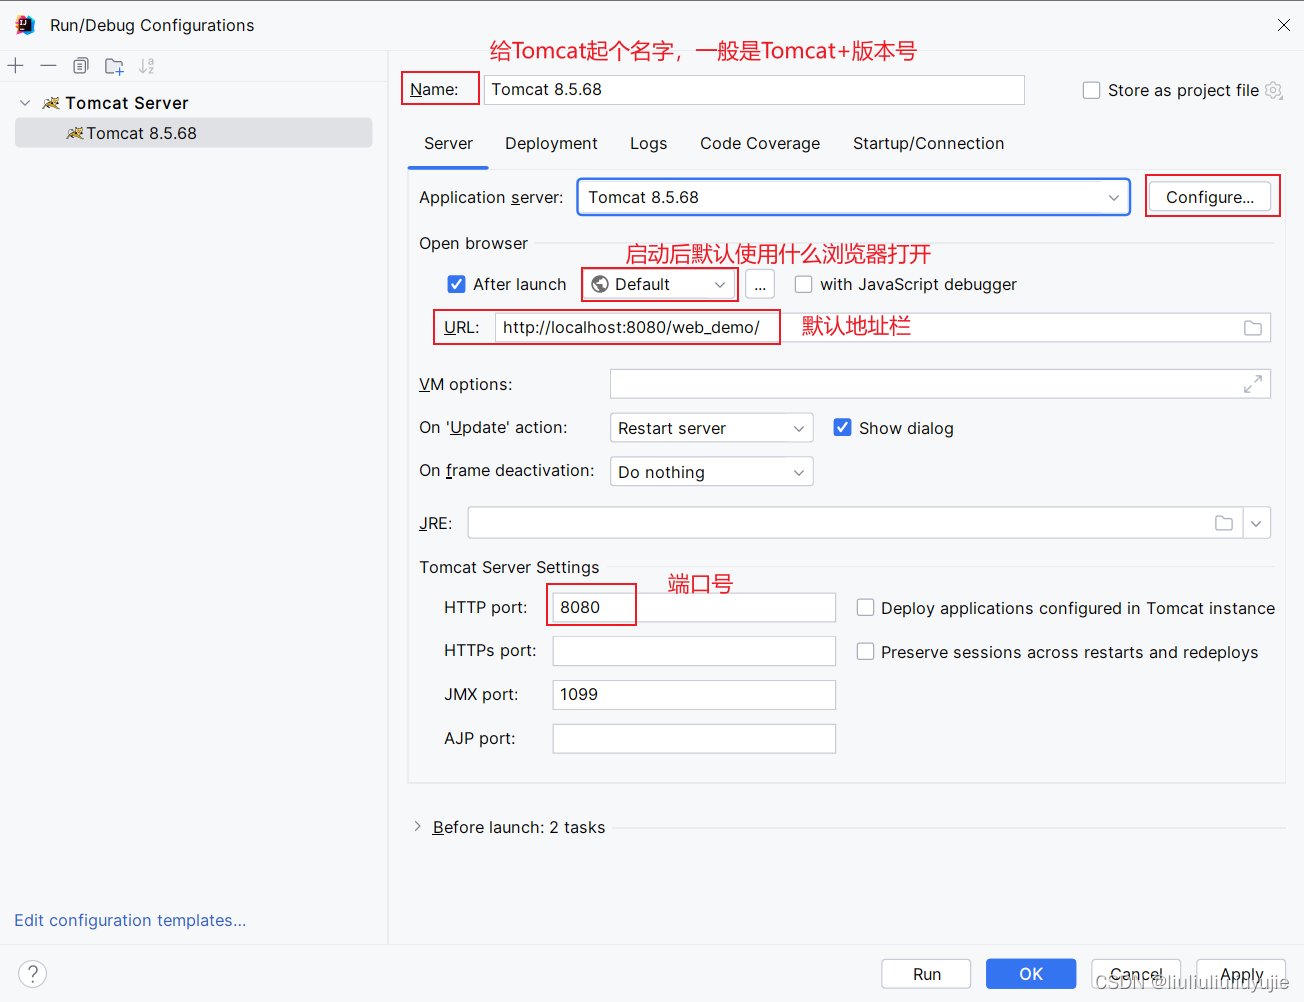Click the Apply button
Image resolution: width=1304 pixels, height=1002 pixels.
tap(1241, 974)
